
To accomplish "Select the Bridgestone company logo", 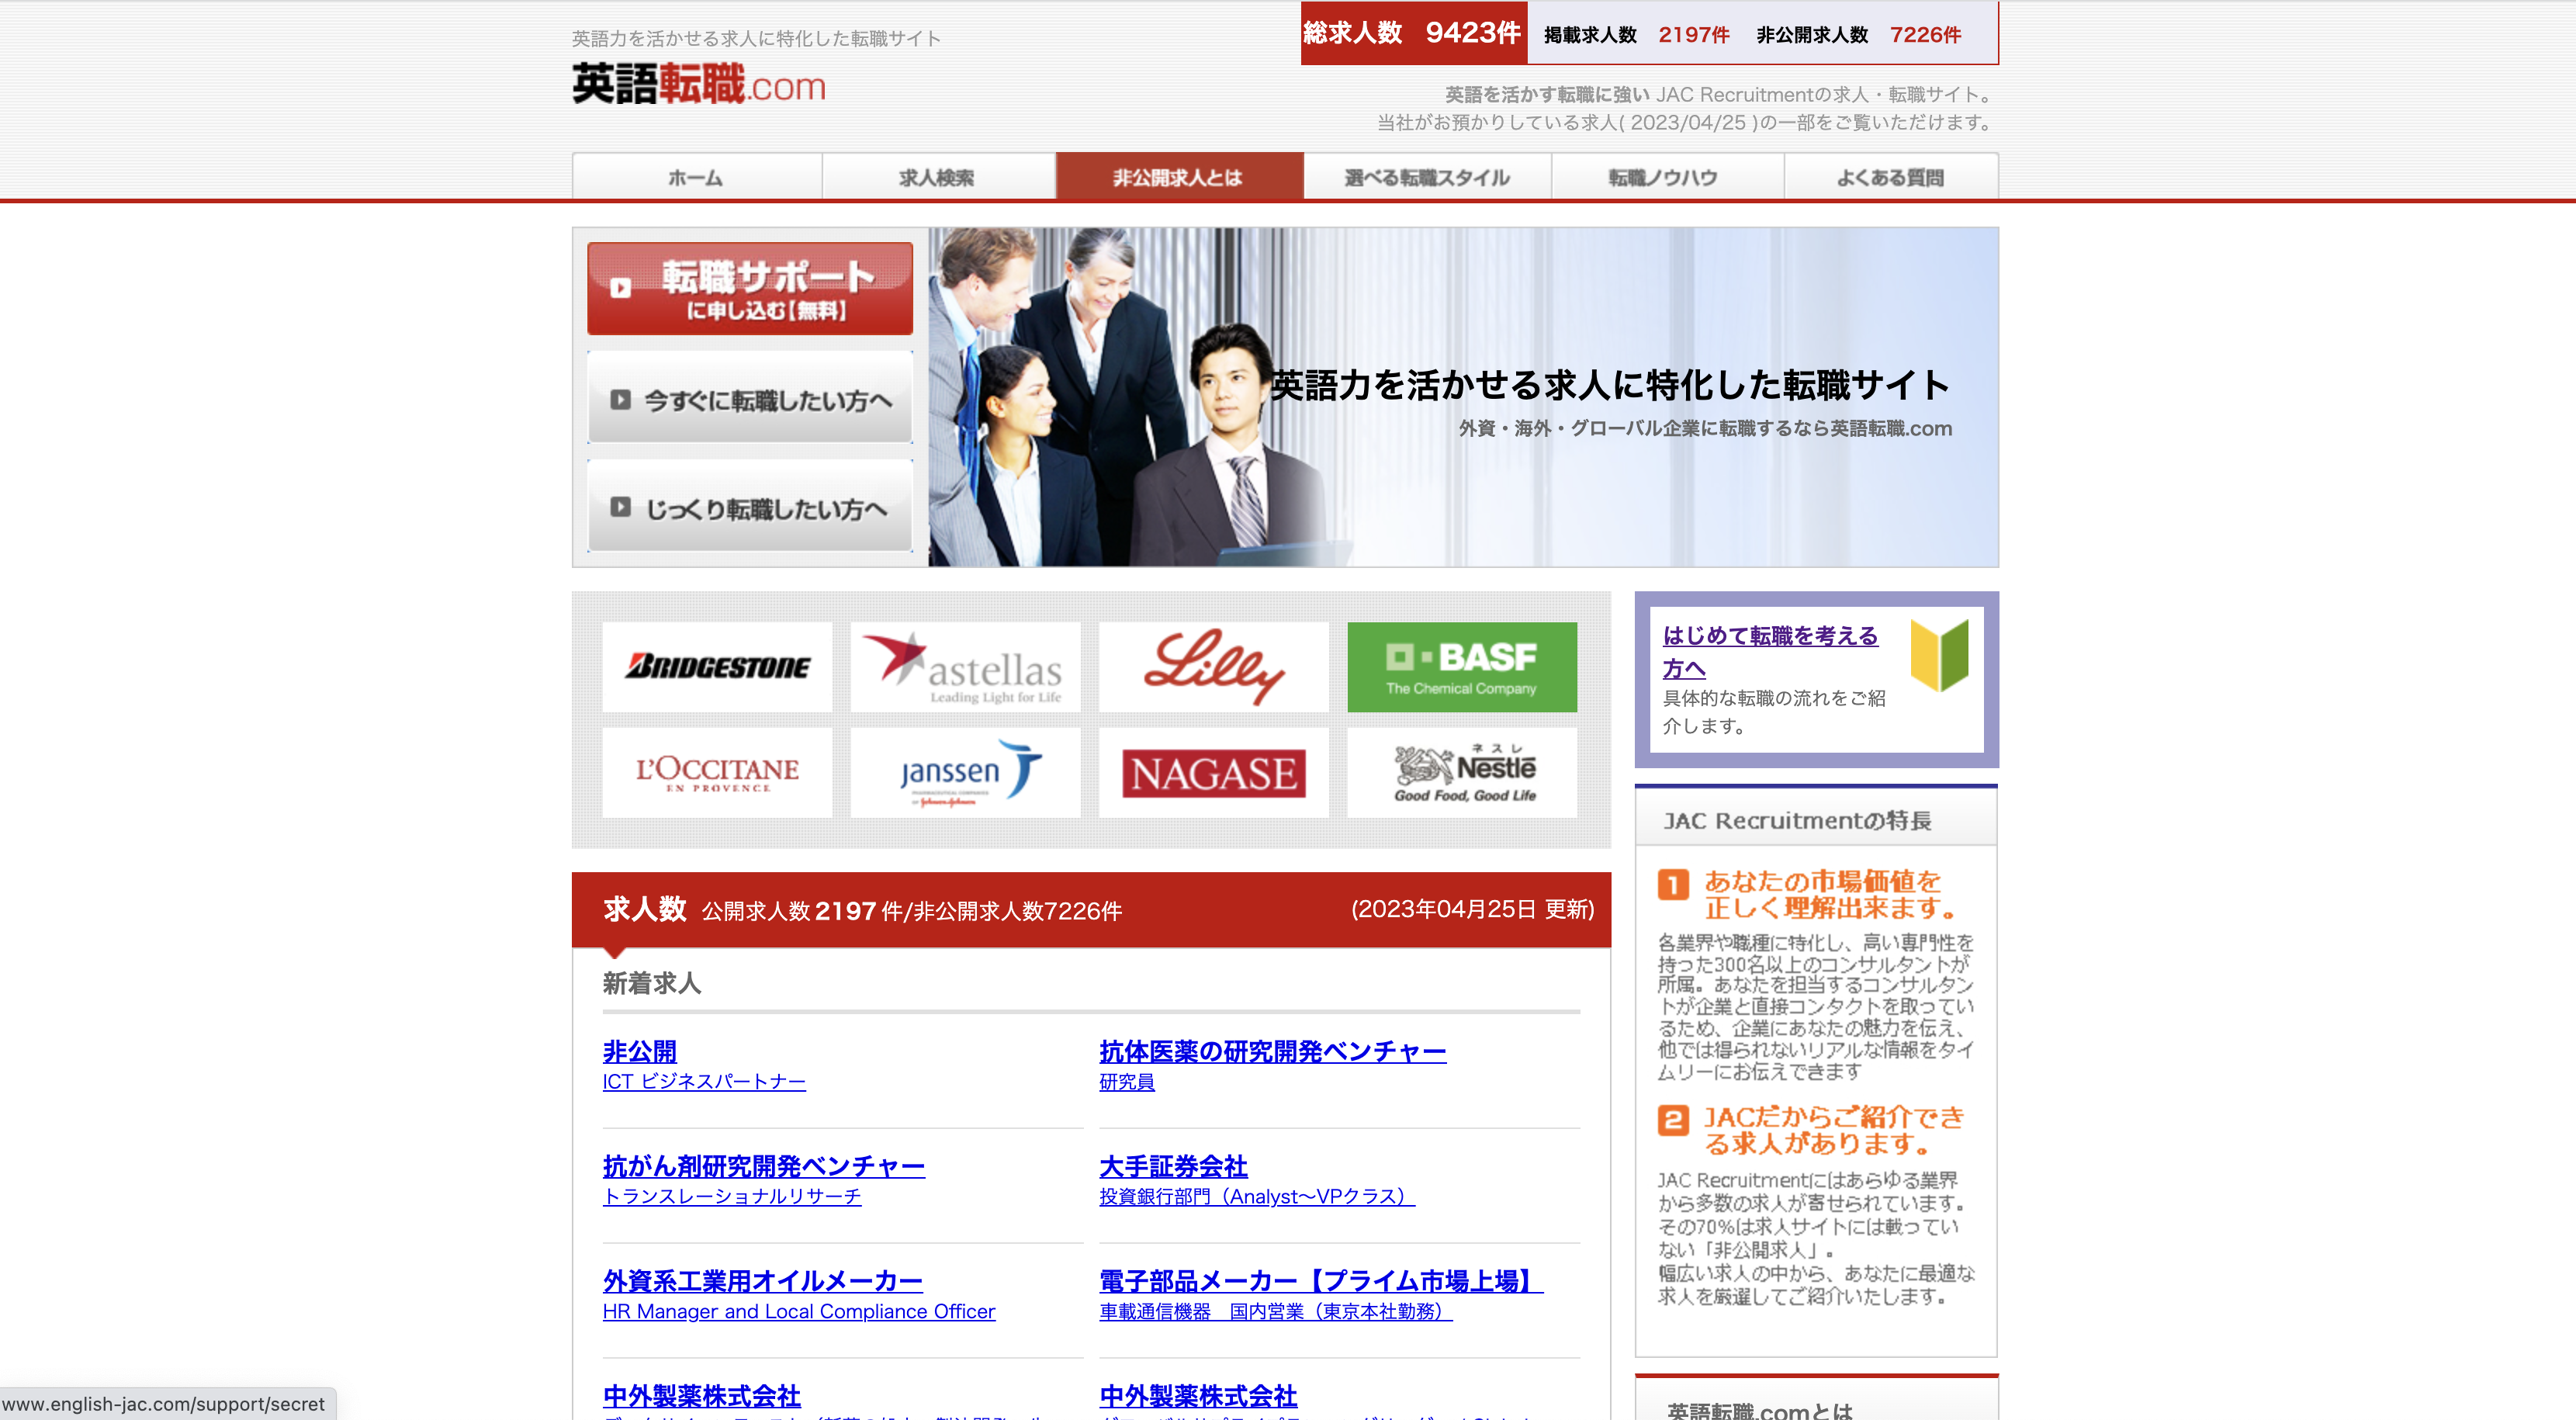I will [716, 666].
